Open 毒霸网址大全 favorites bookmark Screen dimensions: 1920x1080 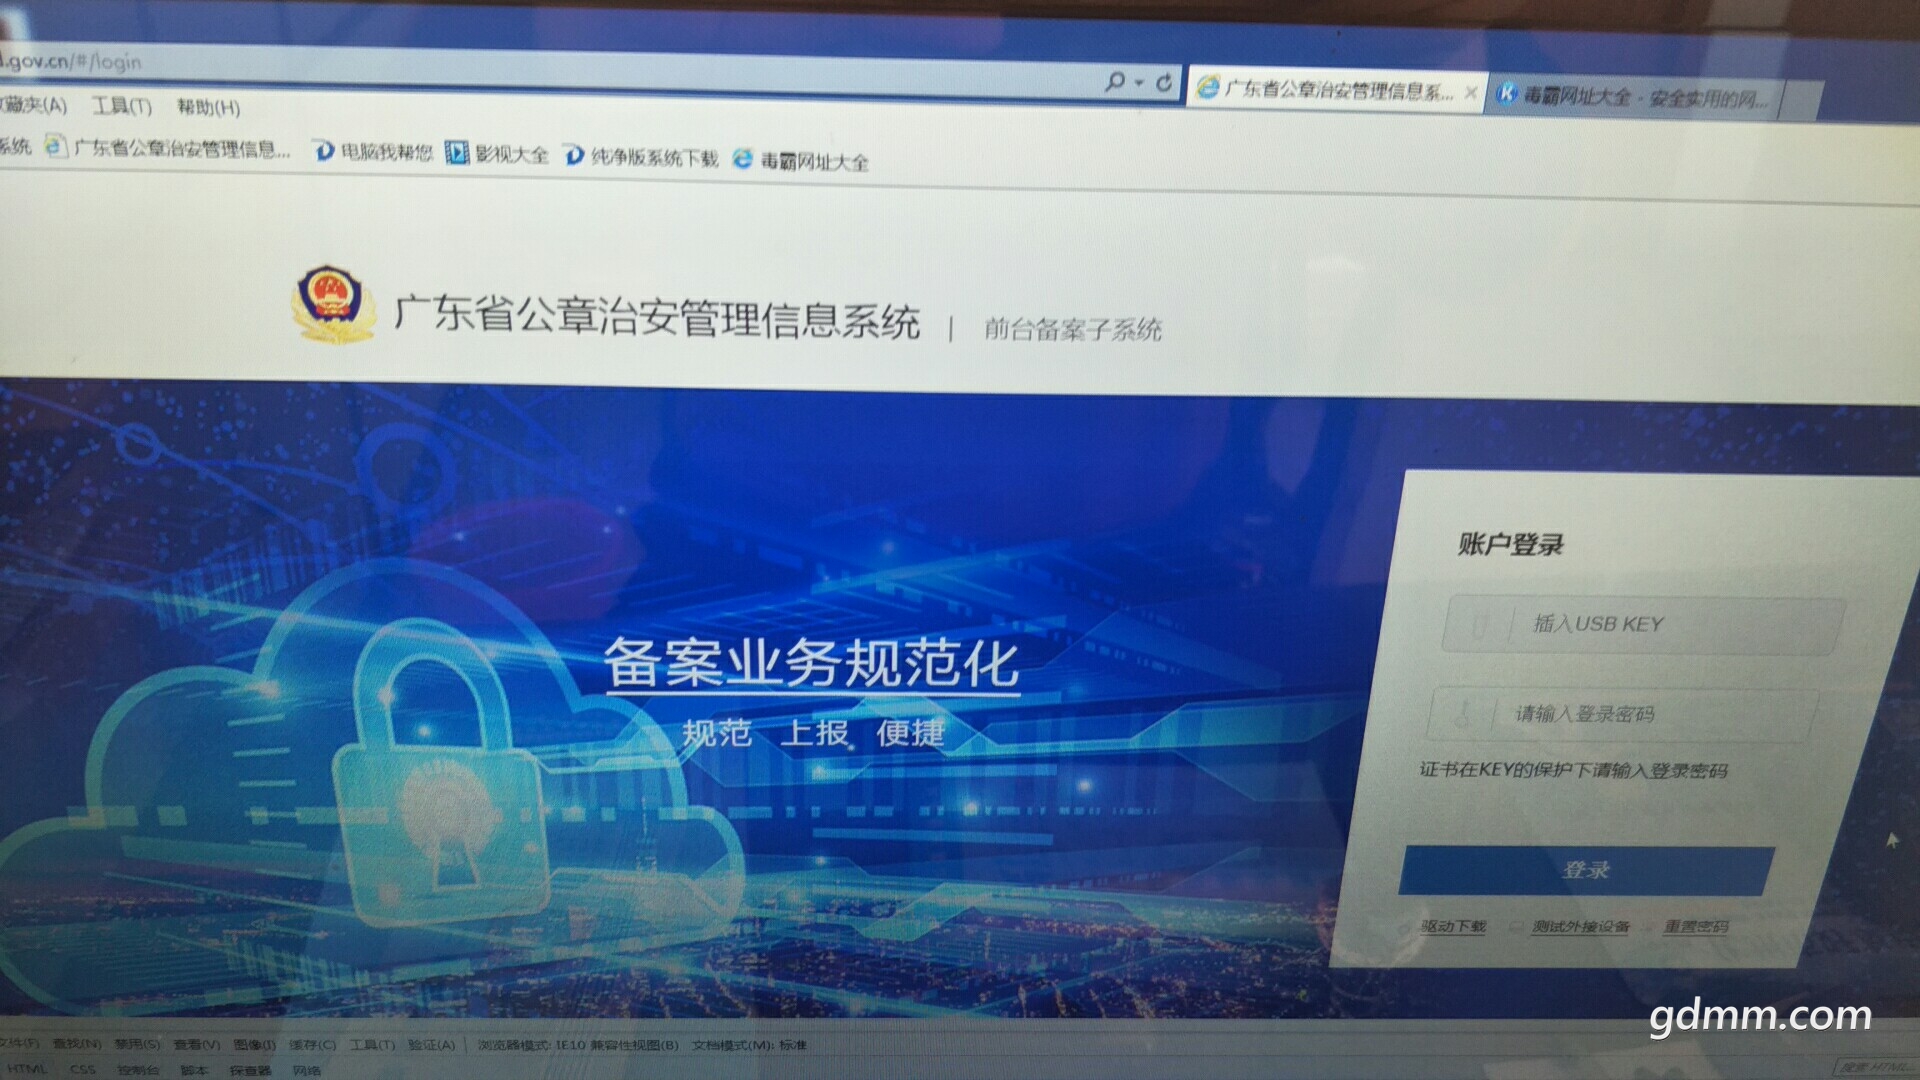point(801,160)
